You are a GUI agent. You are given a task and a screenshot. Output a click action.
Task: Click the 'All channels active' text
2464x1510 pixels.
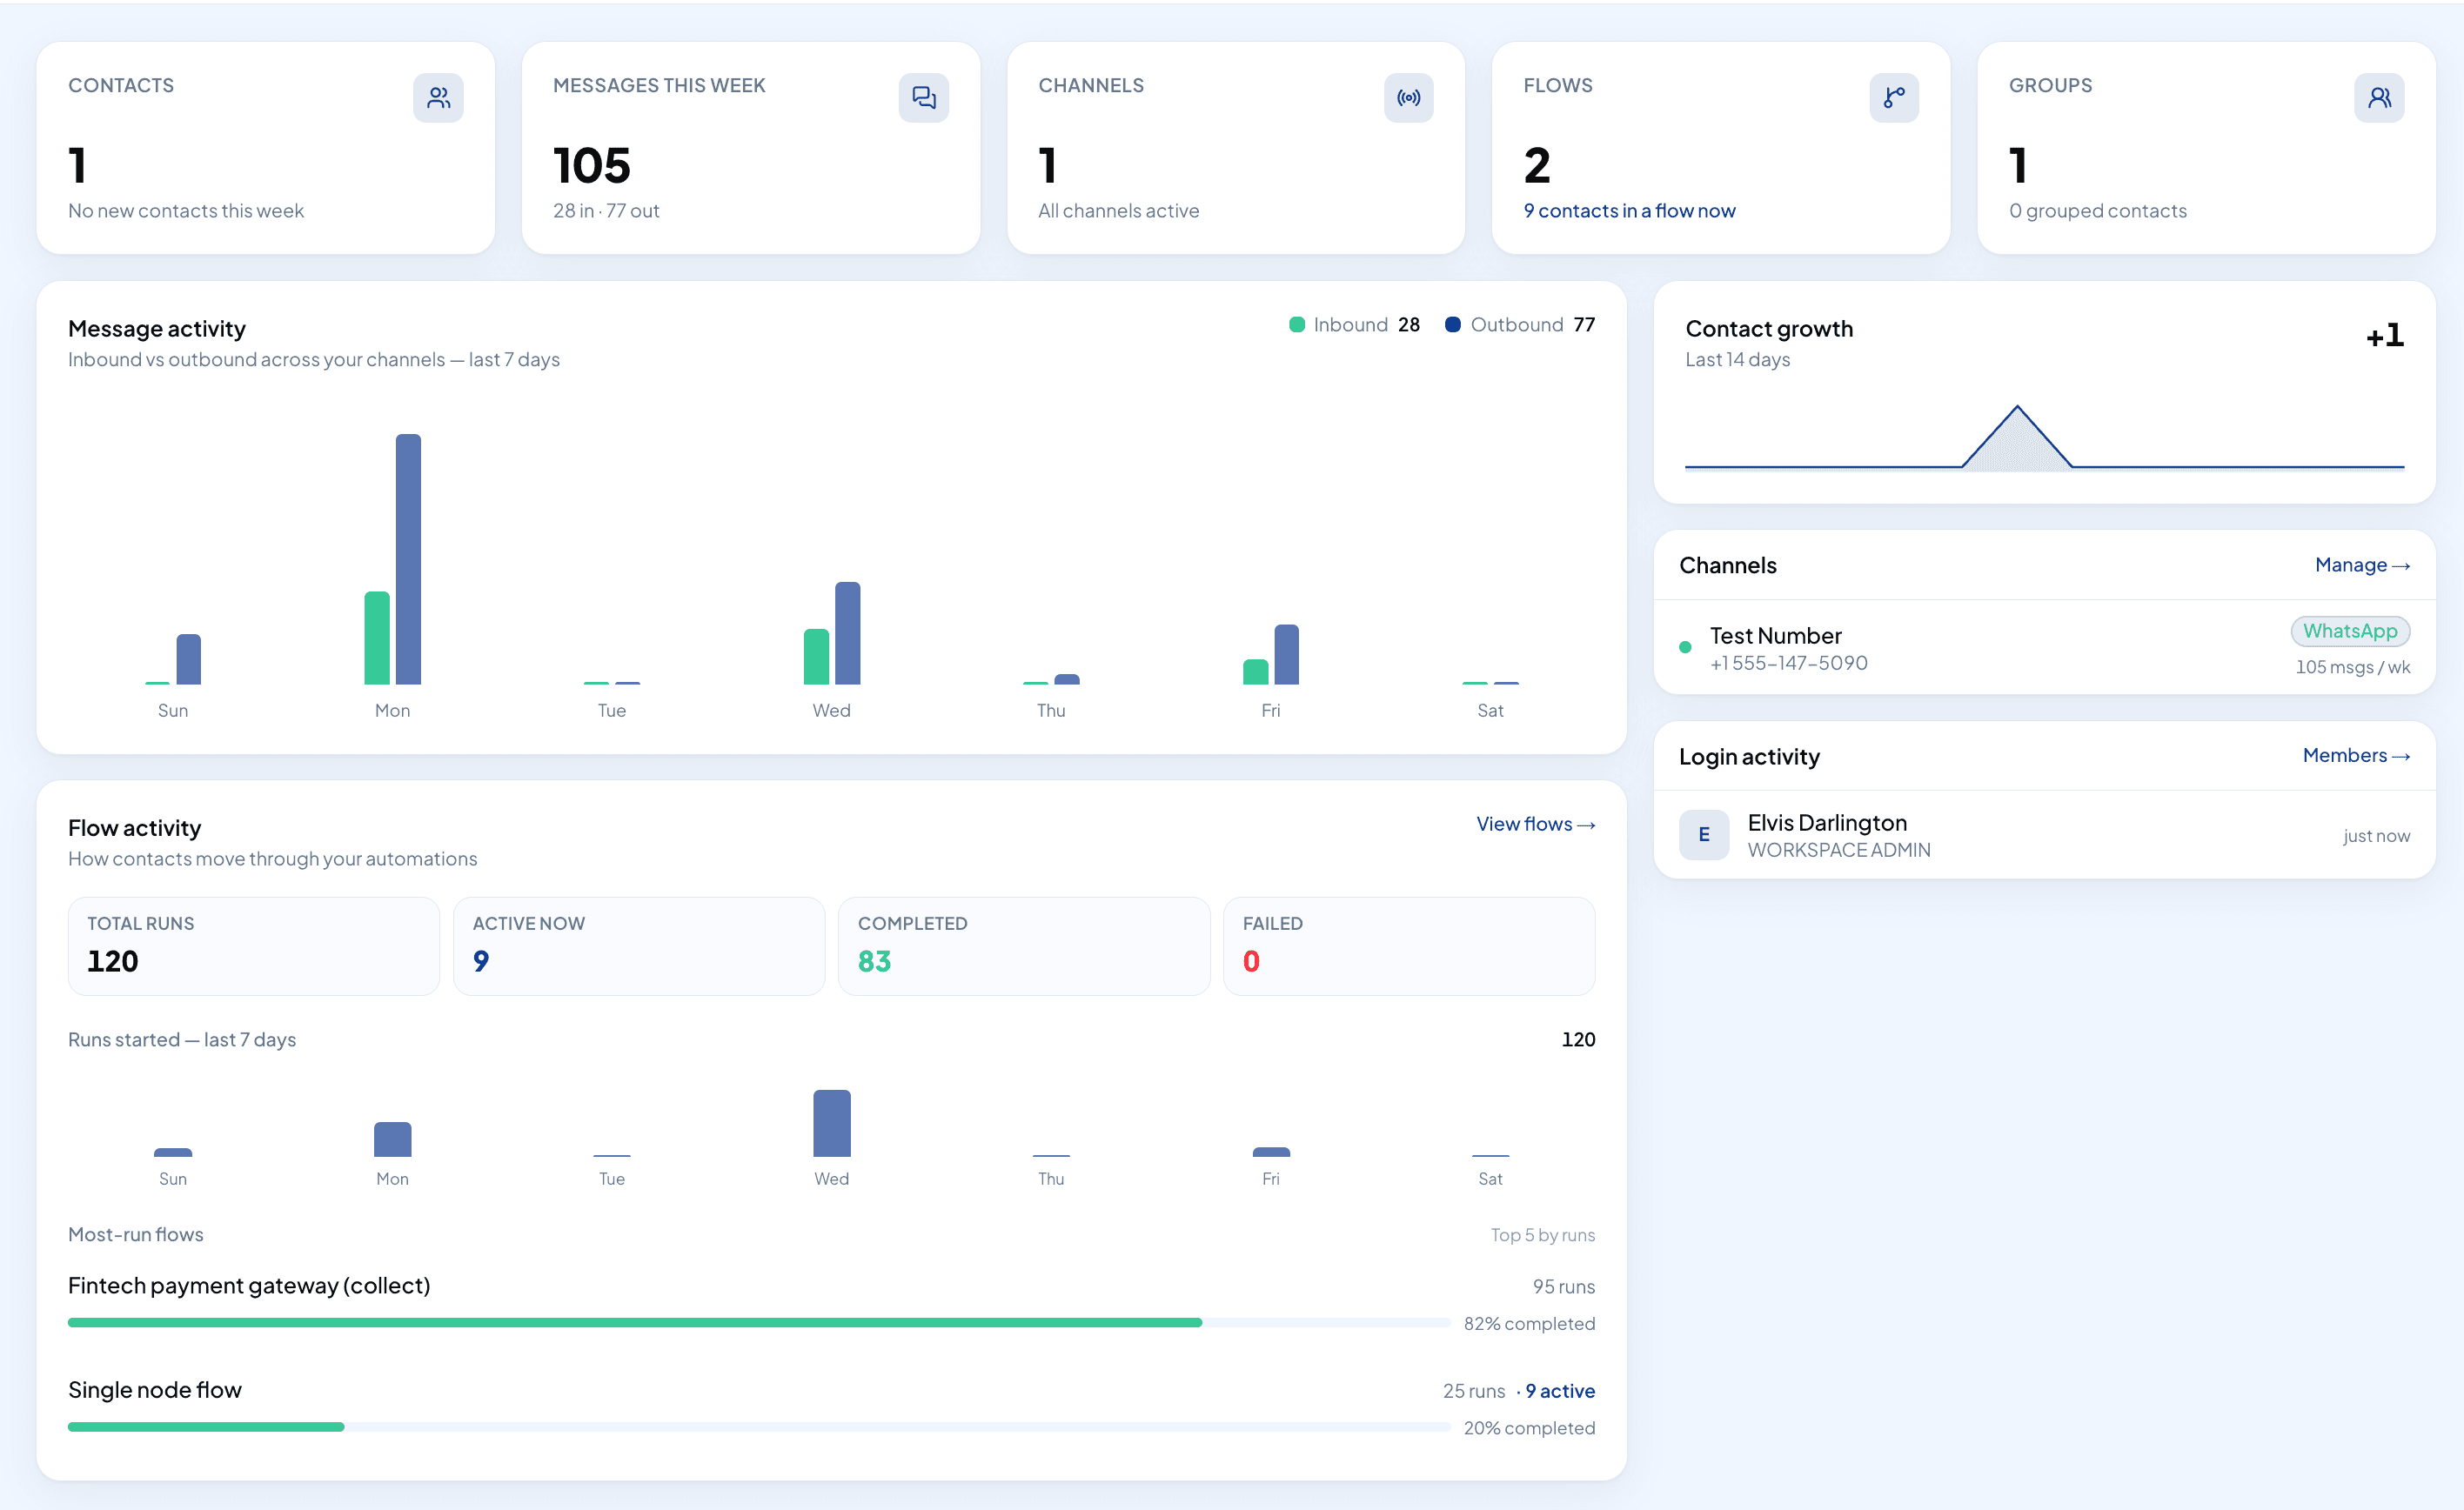coord(1118,211)
